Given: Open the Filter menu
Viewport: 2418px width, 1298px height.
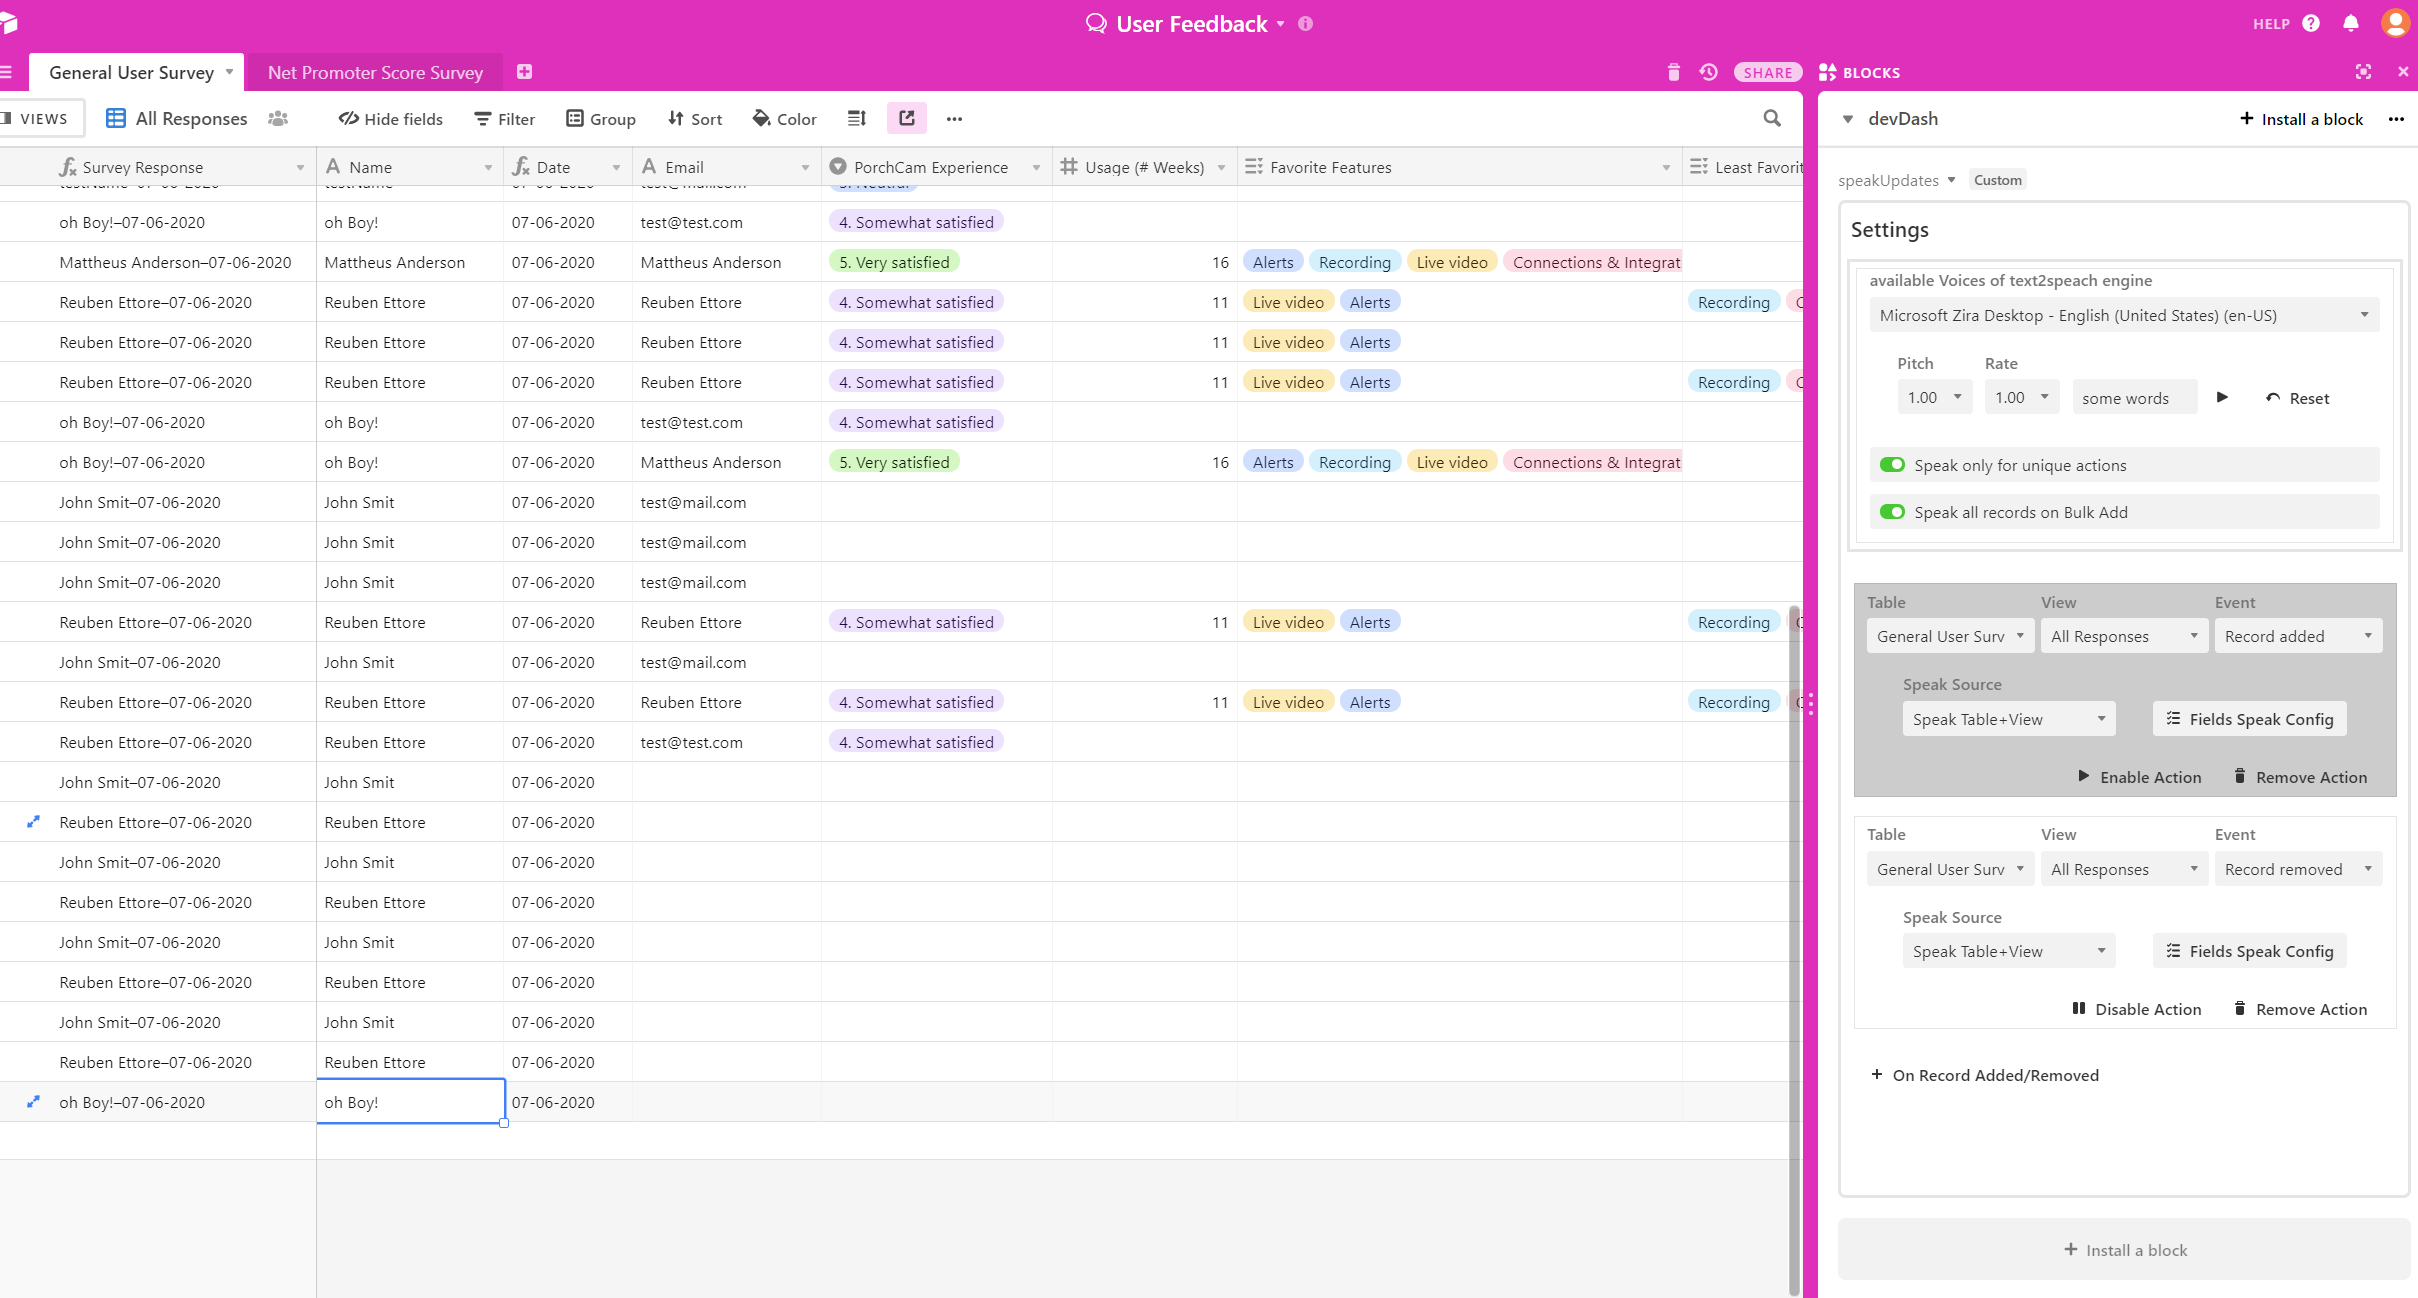Looking at the screenshot, I should 505,119.
